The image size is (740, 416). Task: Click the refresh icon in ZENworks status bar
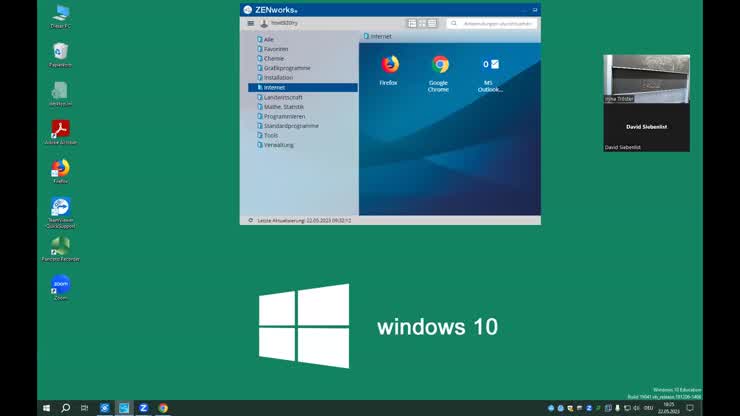click(251, 221)
